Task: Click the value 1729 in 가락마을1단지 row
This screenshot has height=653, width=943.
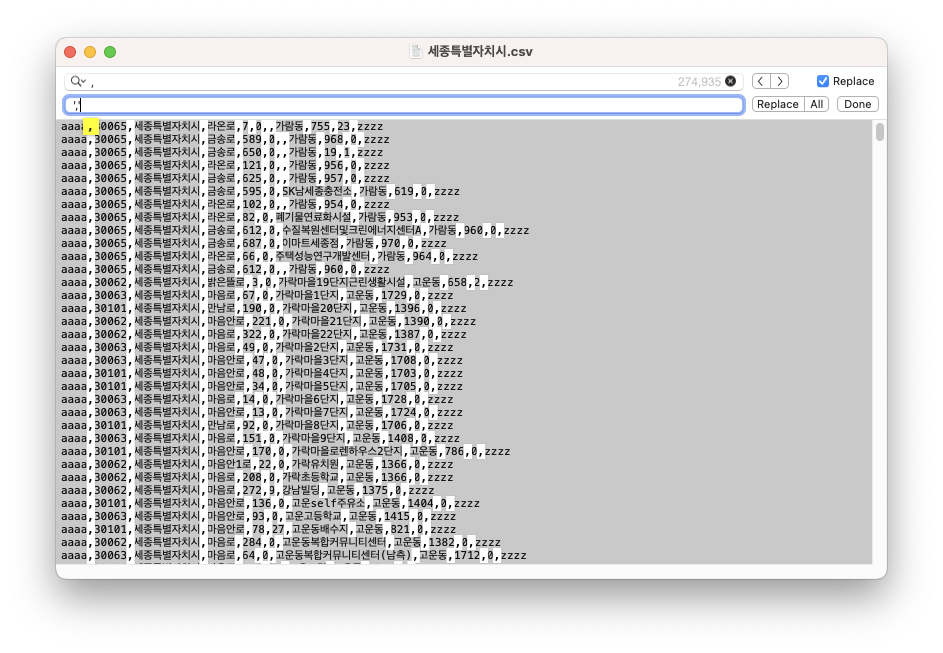Action: point(394,295)
